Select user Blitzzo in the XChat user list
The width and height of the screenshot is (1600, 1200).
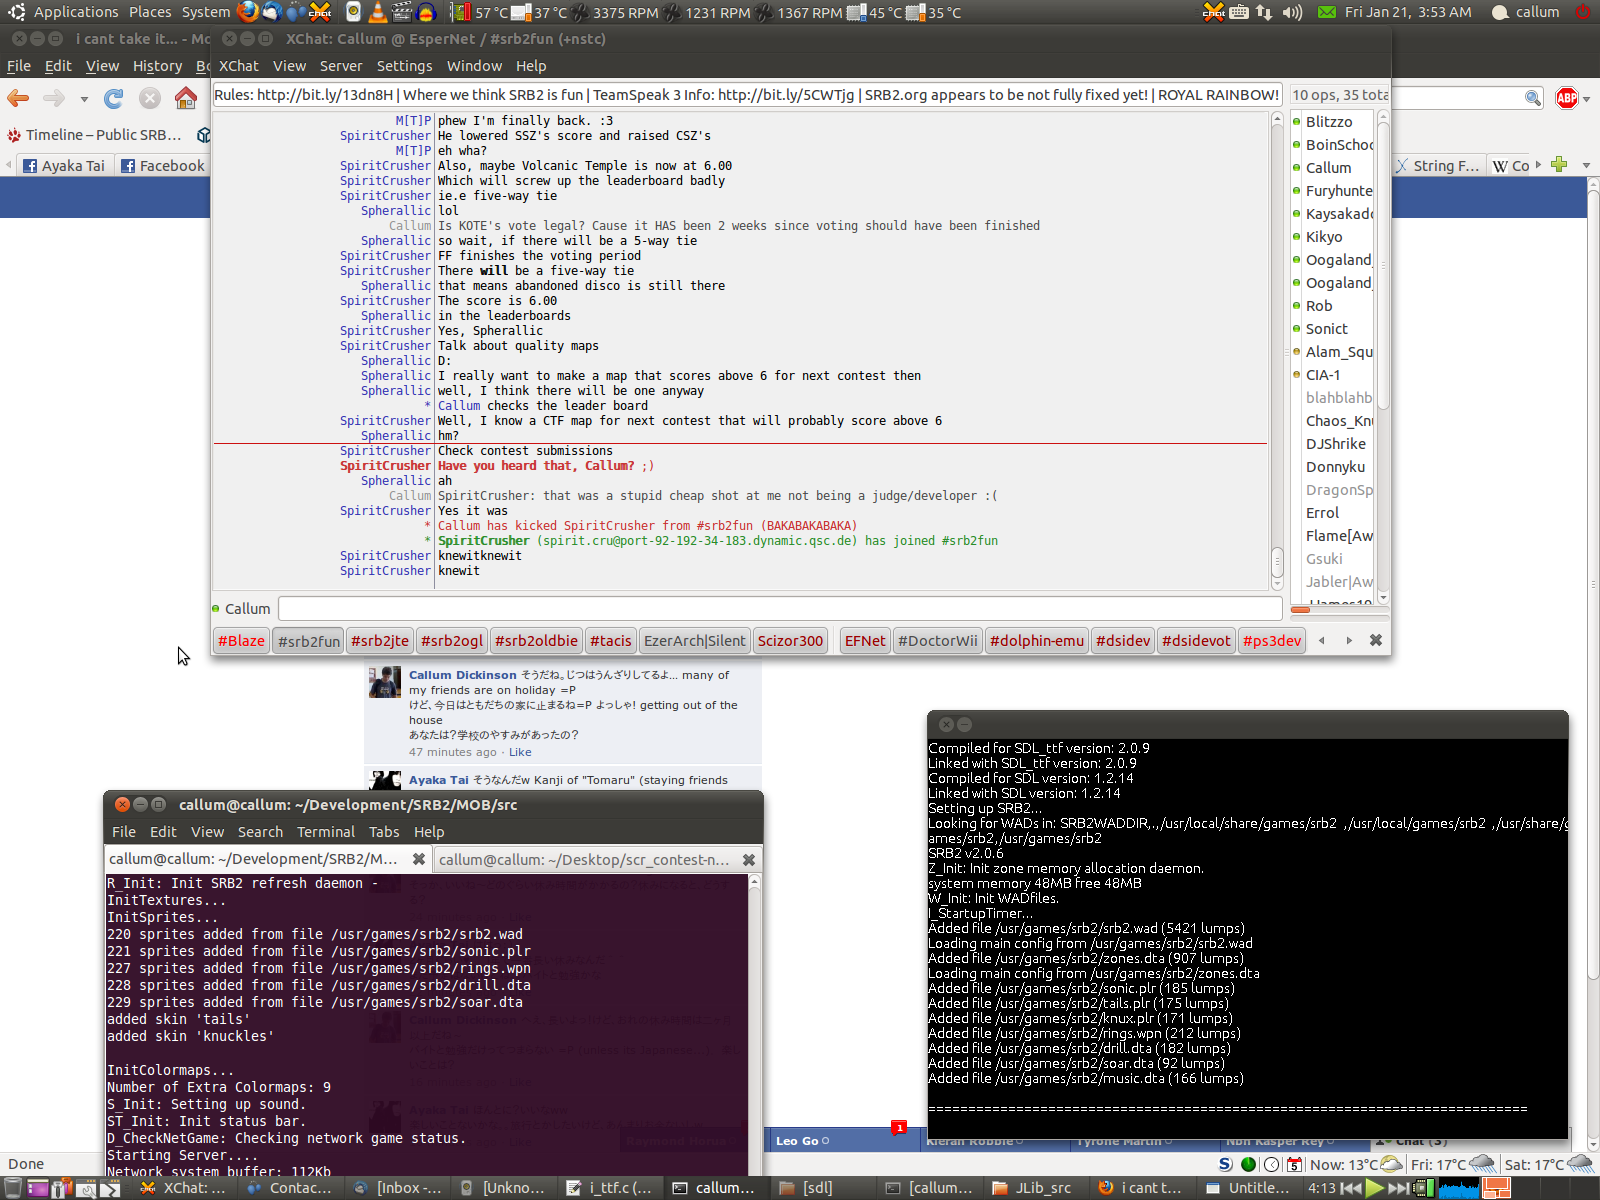[1331, 122]
